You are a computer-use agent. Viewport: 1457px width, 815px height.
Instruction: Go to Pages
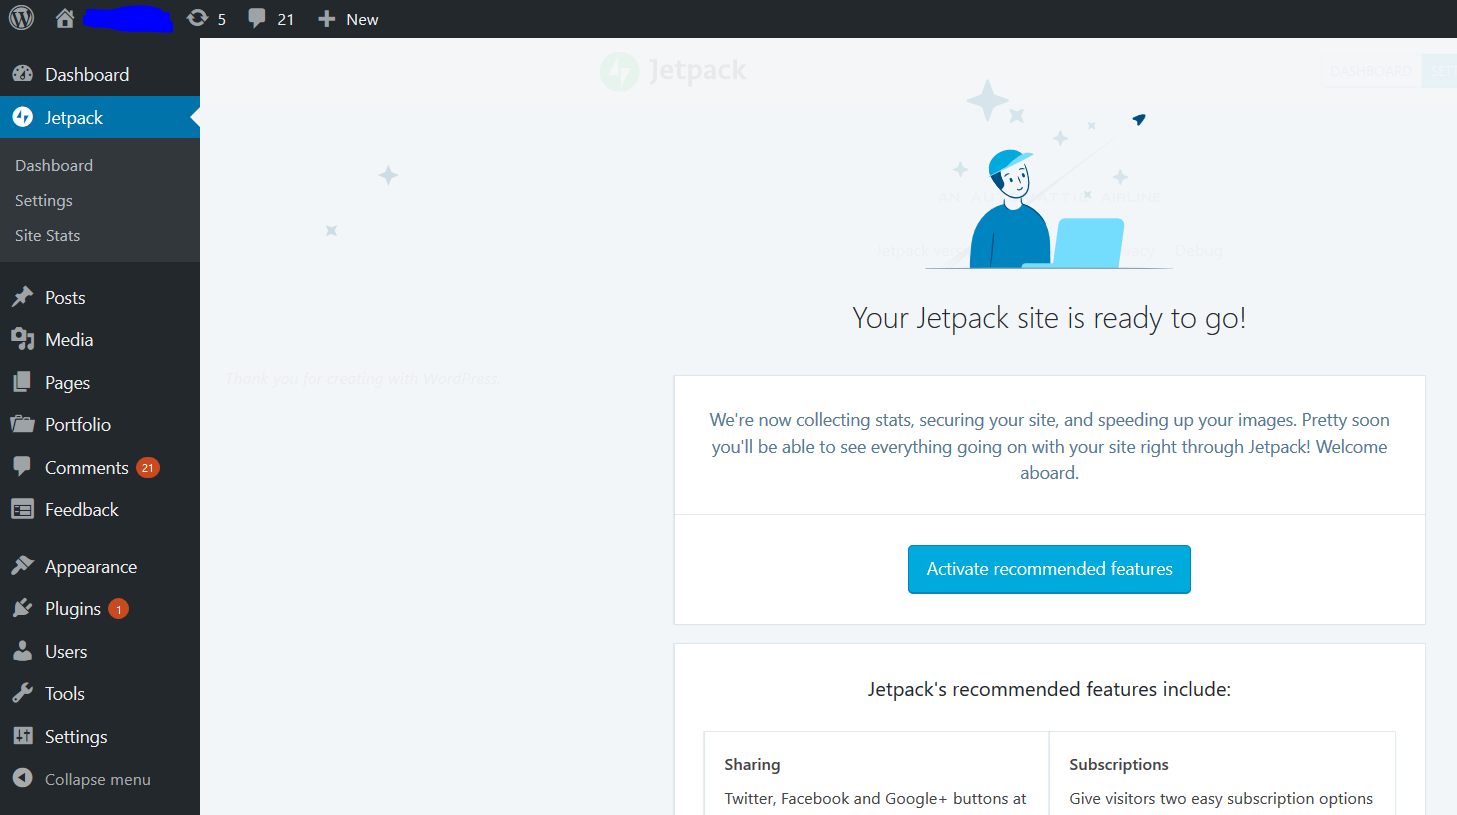[x=67, y=382]
